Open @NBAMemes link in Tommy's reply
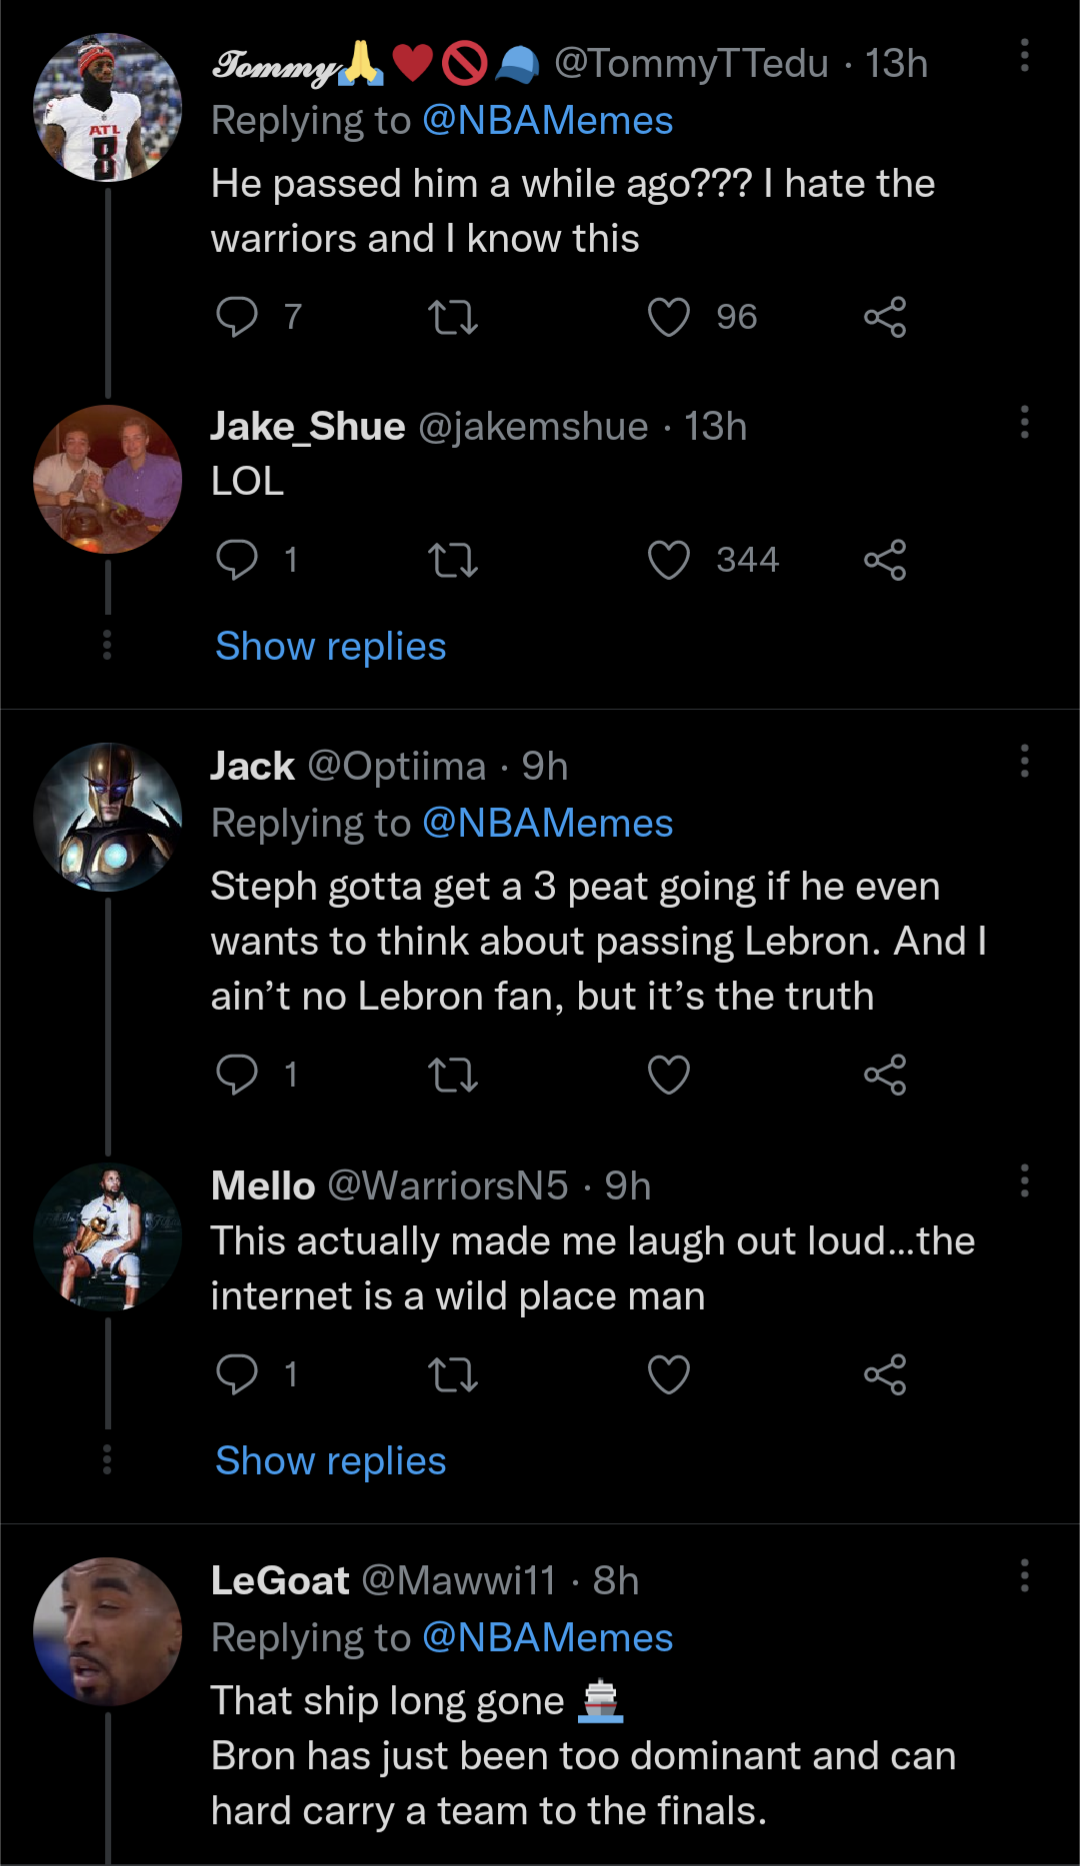The image size is (1080, 1866). [547, 121]
